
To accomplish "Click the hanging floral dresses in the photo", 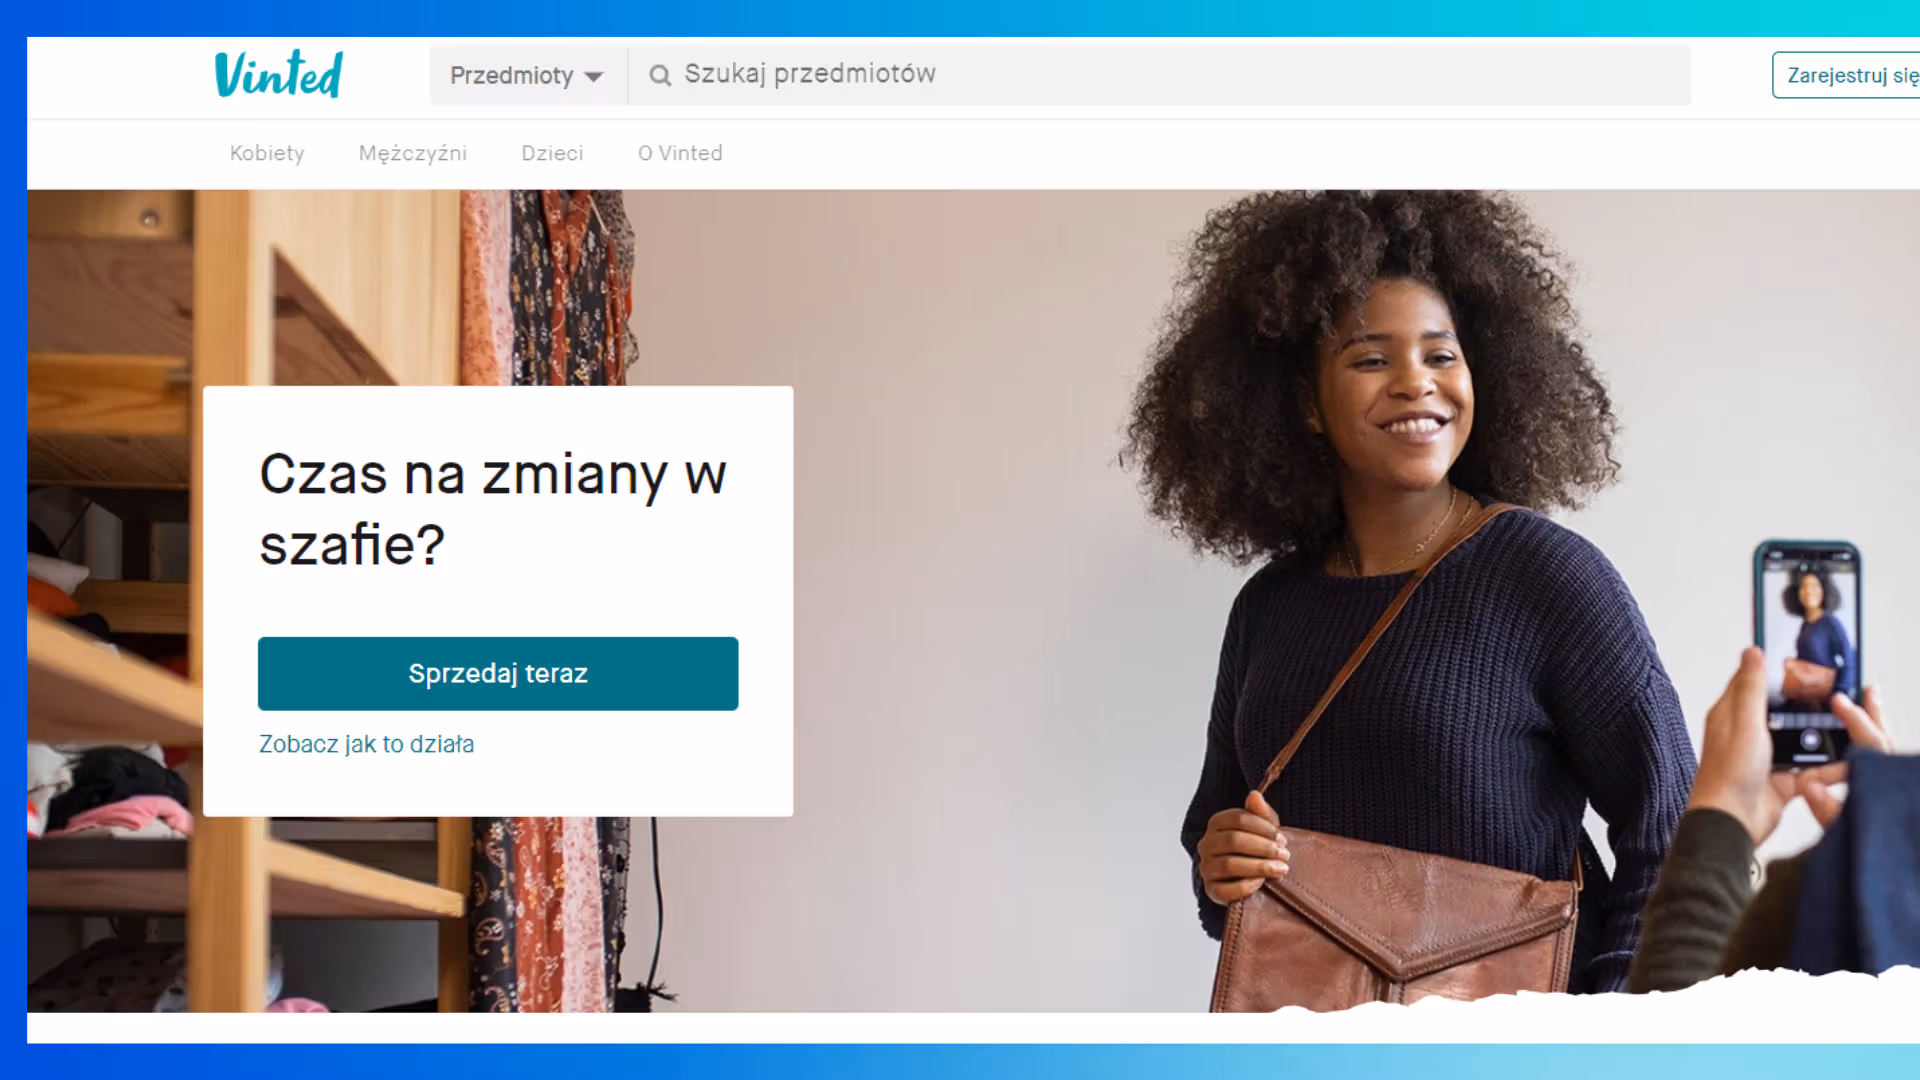I will [548, 288].
